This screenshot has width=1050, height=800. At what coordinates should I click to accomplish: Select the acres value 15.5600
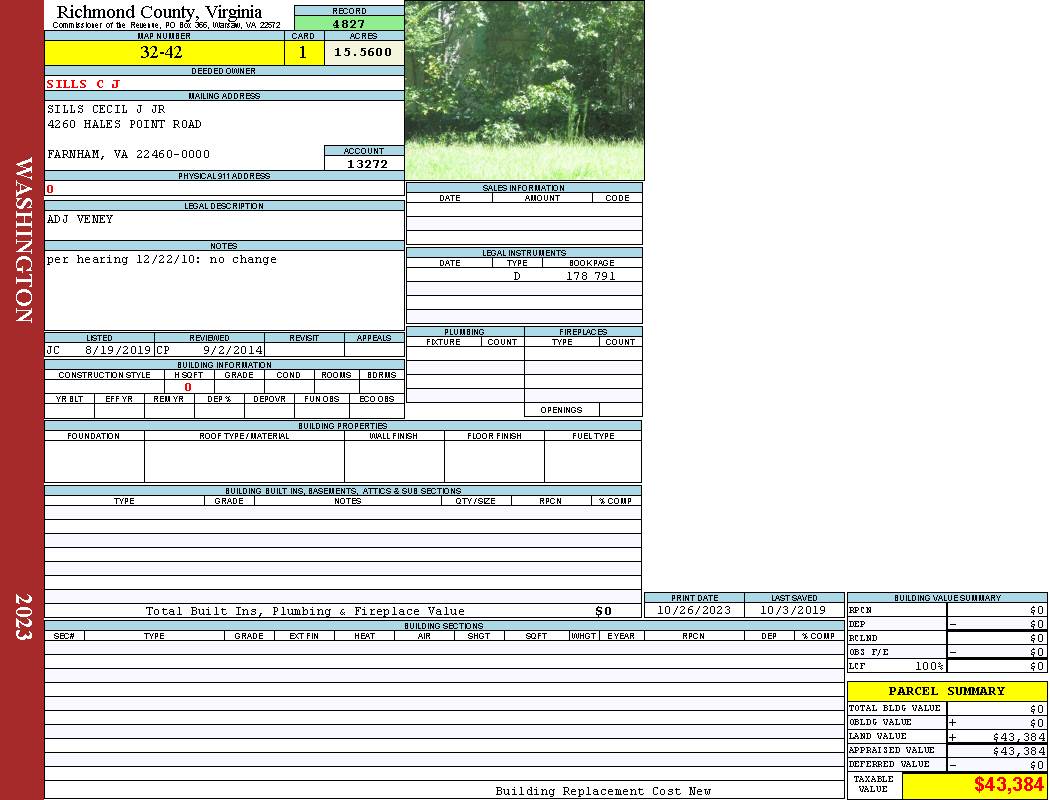pyautogui.click(x=363, y=53)
